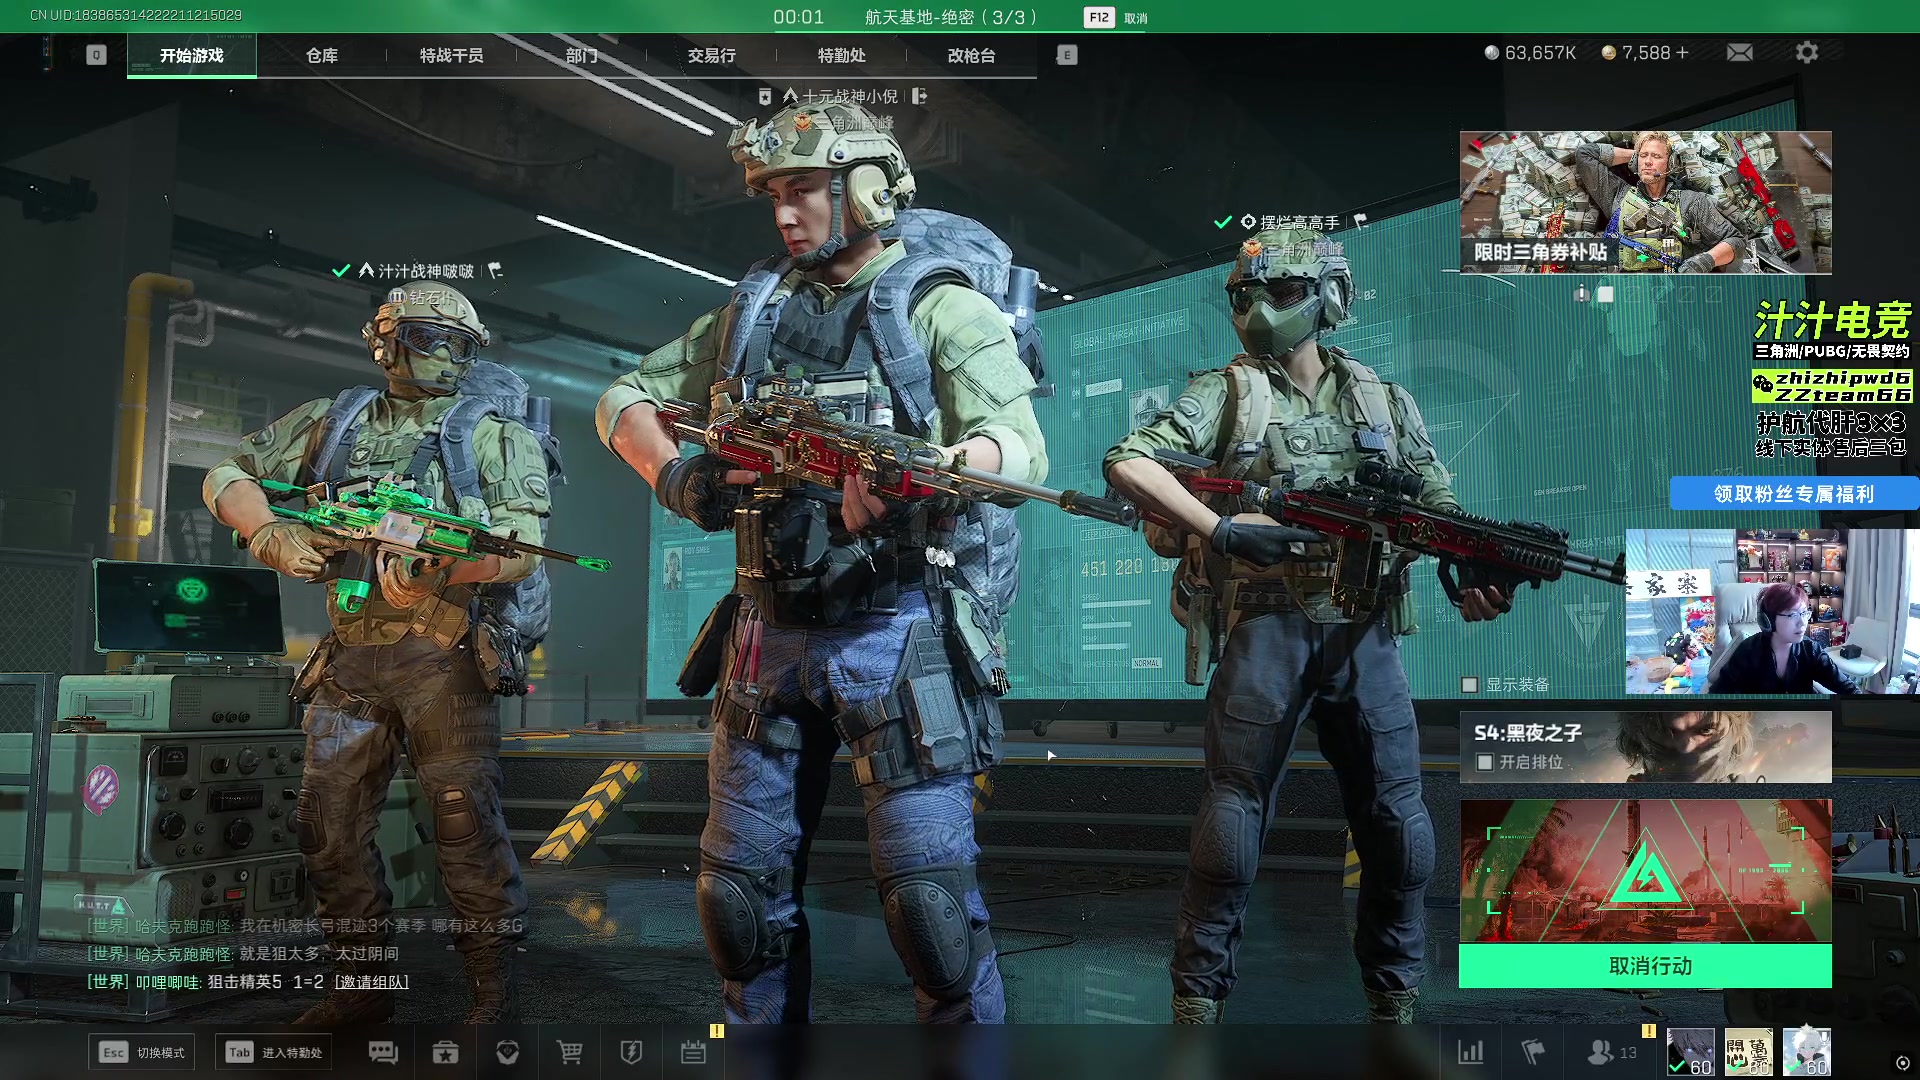Click the streamer webcam overlay
The height and width of the screenshot is (1080, 1920).
[1772, 612]
